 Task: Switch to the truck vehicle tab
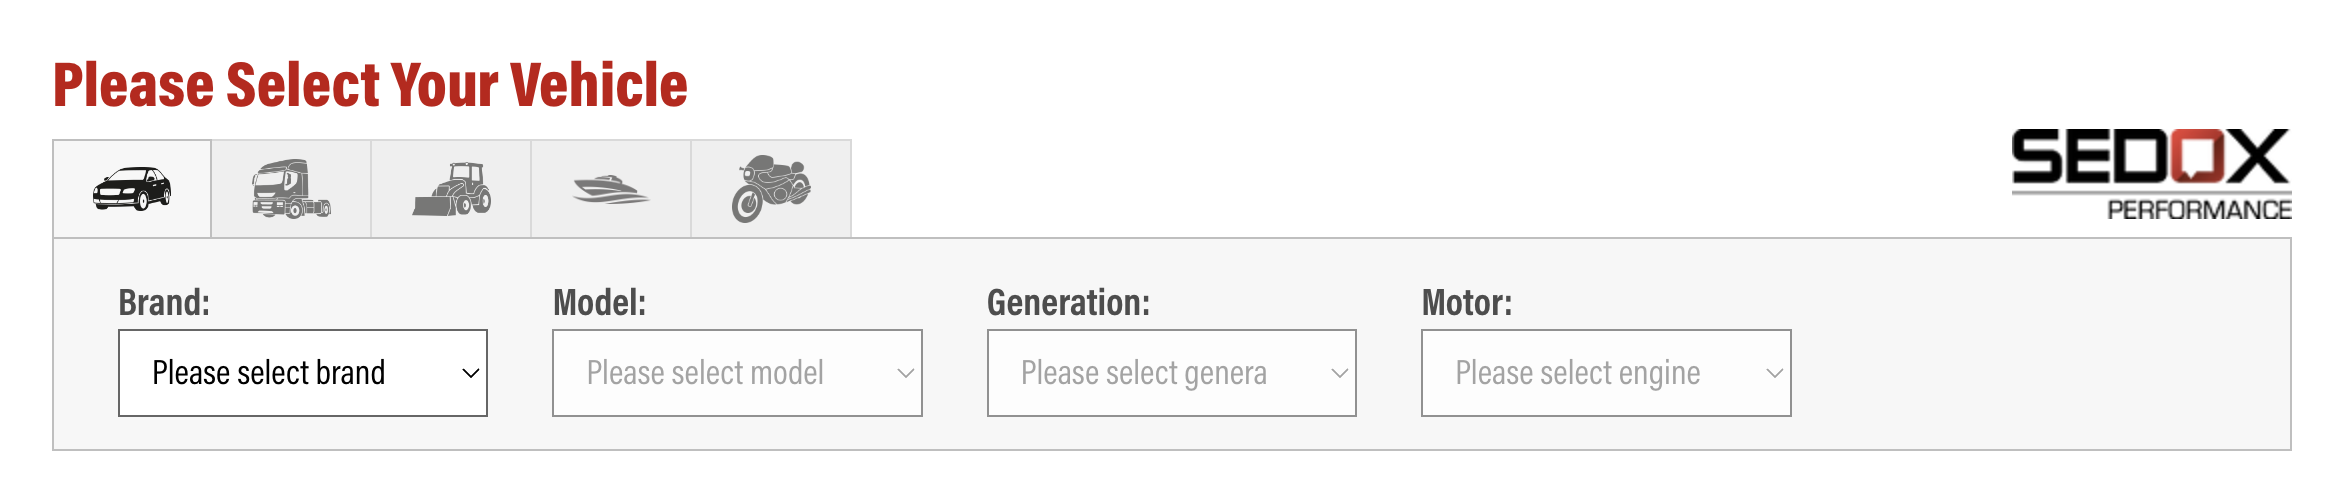click(x=291, y=189)
